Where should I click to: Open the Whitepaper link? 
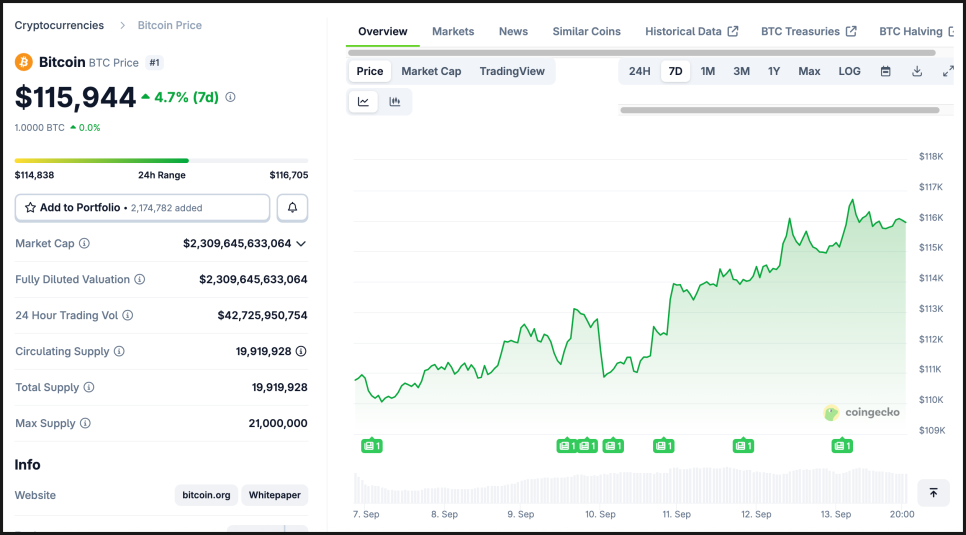(x=275, y=495)
